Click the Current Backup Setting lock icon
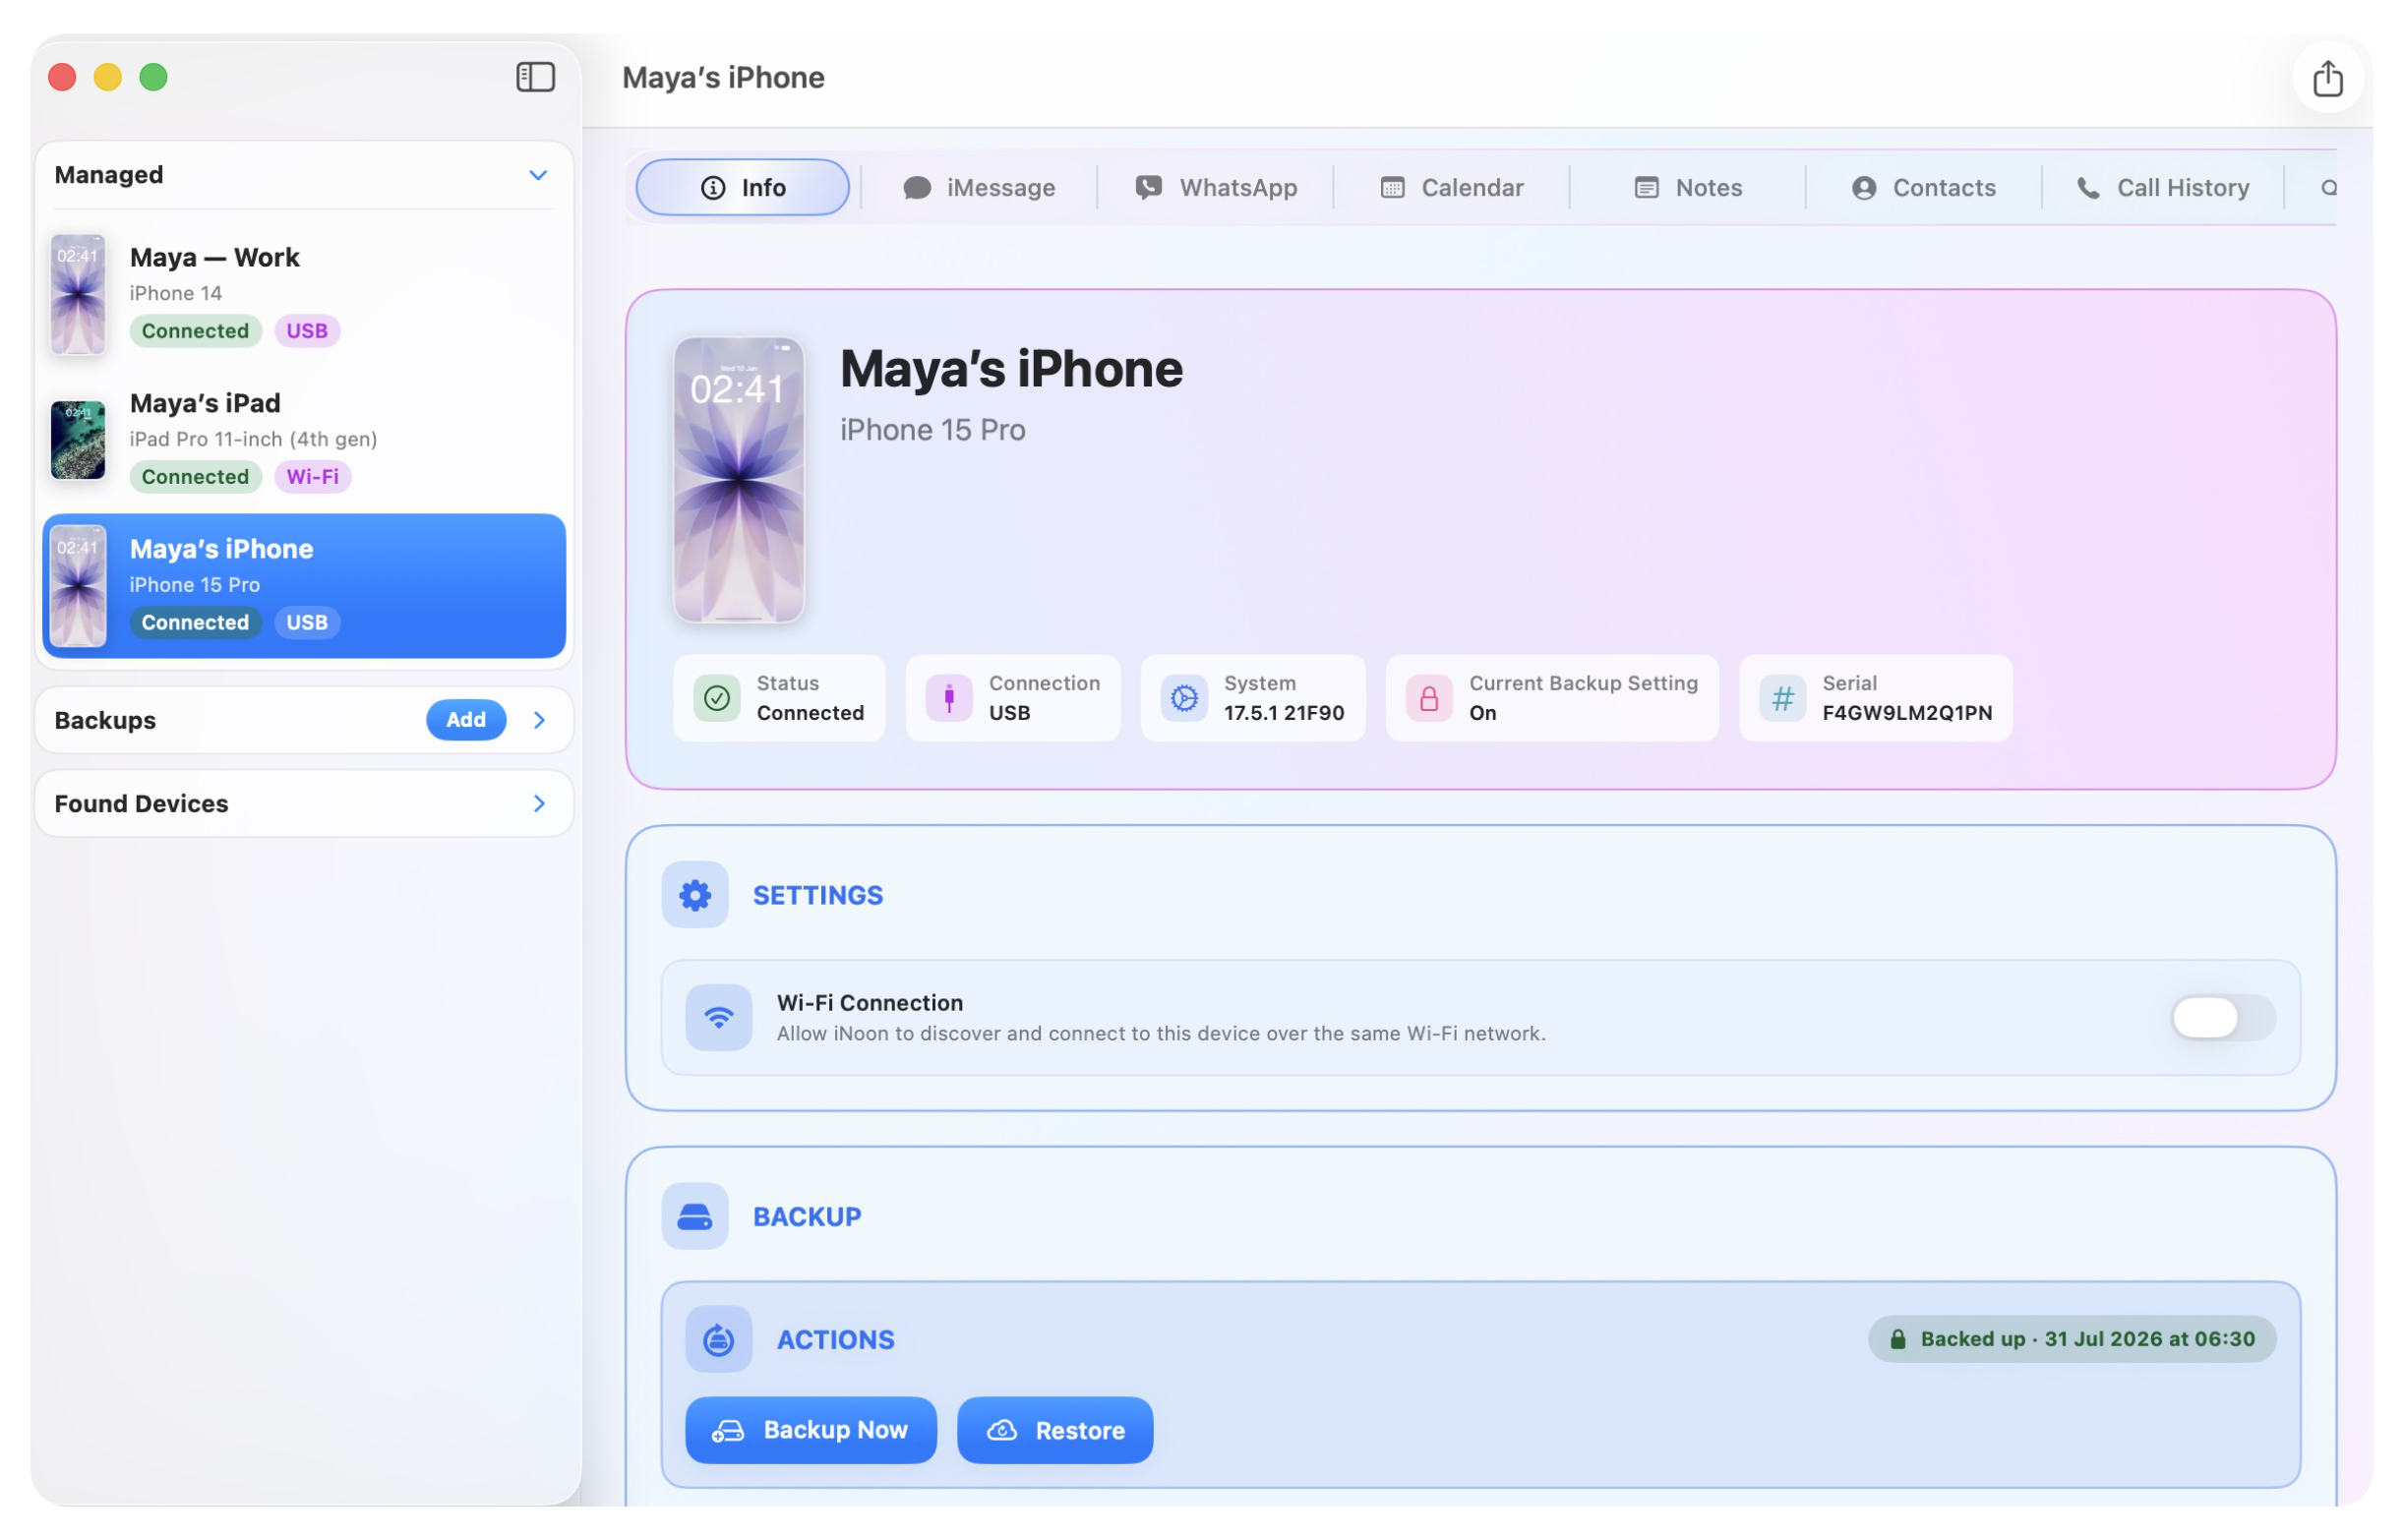This screenshot has width=2404, height=1540. pos(1428,698)
